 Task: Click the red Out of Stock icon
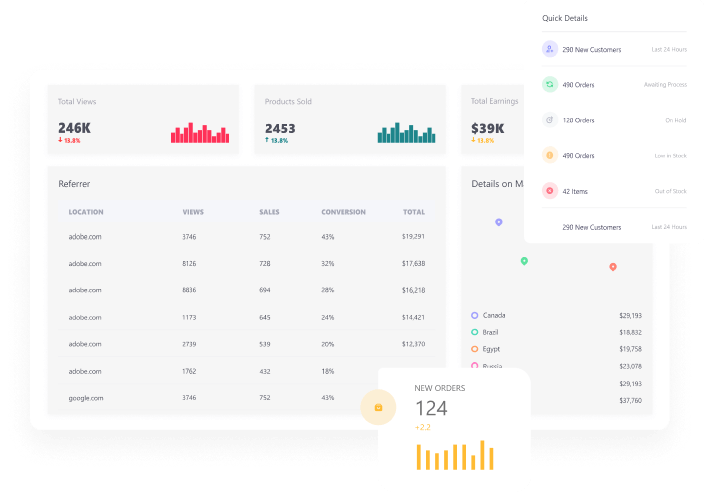point(550,191)
